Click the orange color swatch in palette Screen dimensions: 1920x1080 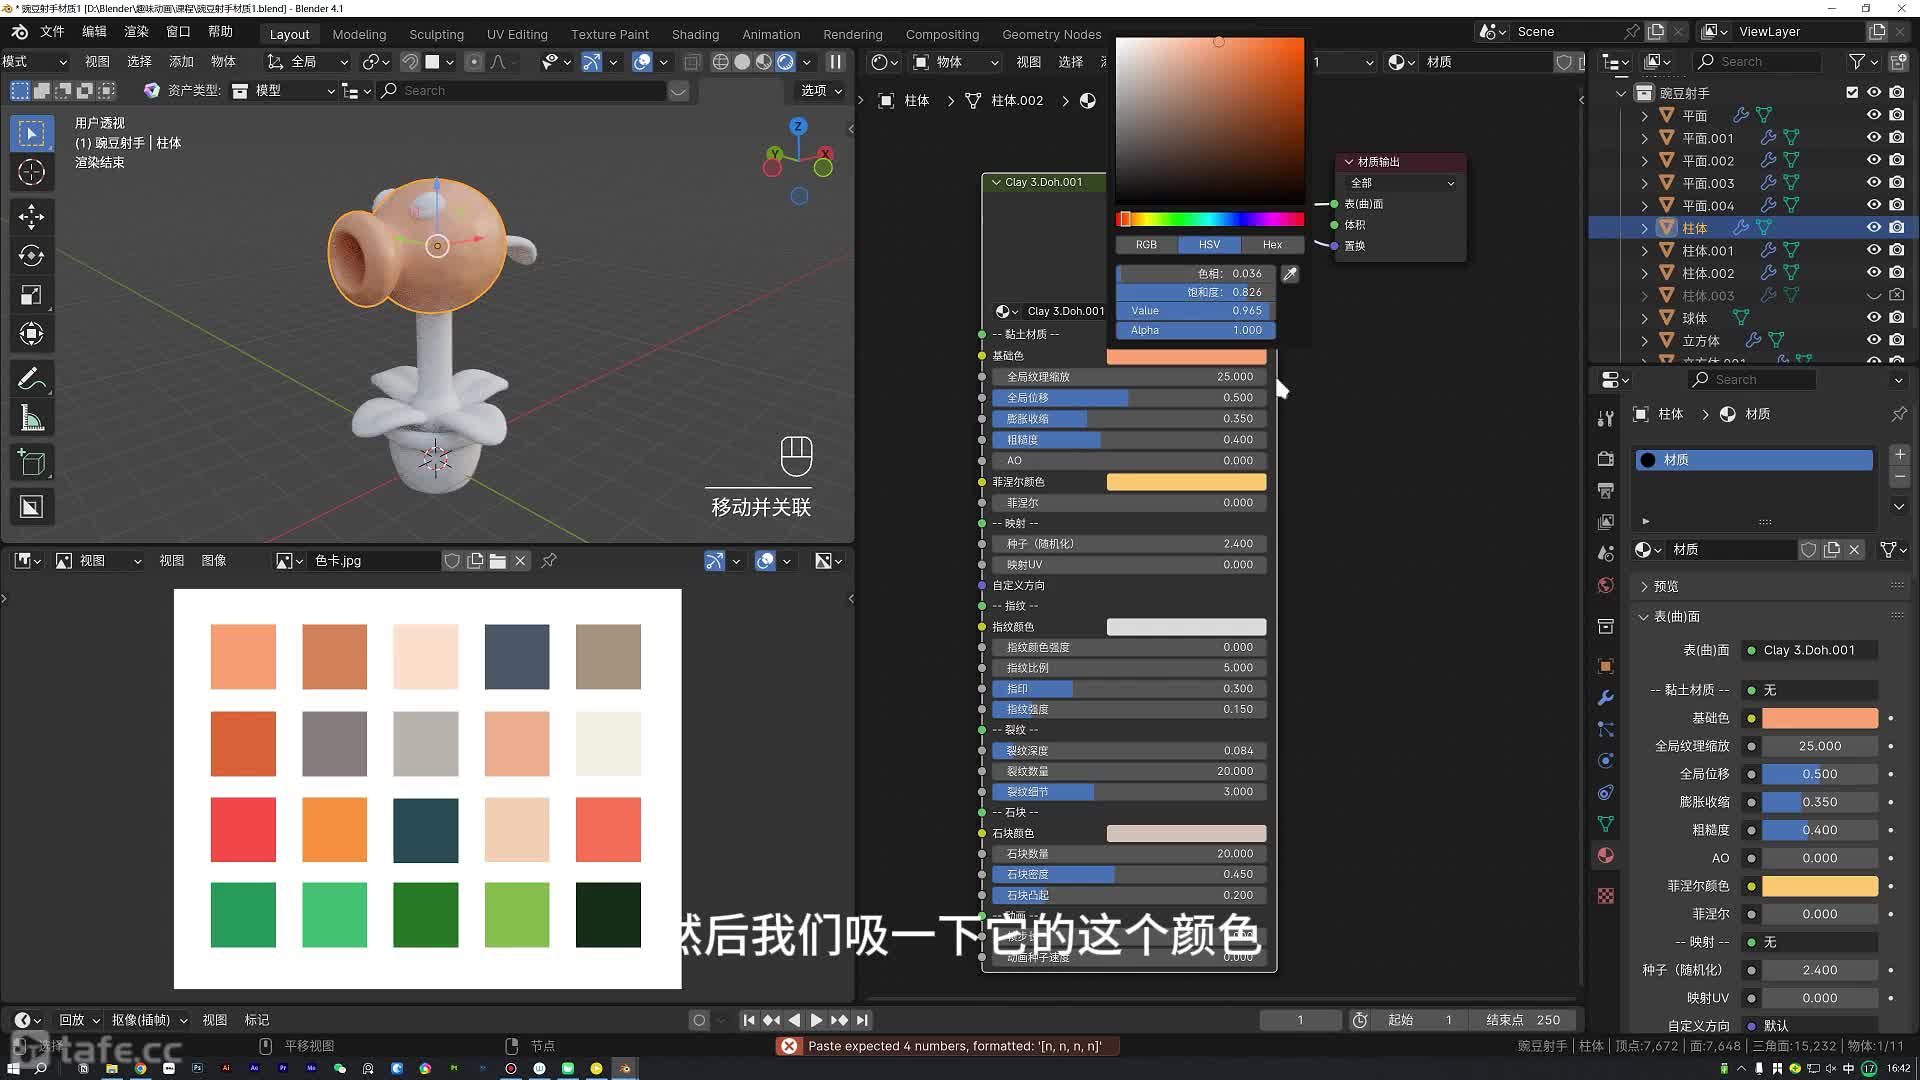tap(334, 828)
